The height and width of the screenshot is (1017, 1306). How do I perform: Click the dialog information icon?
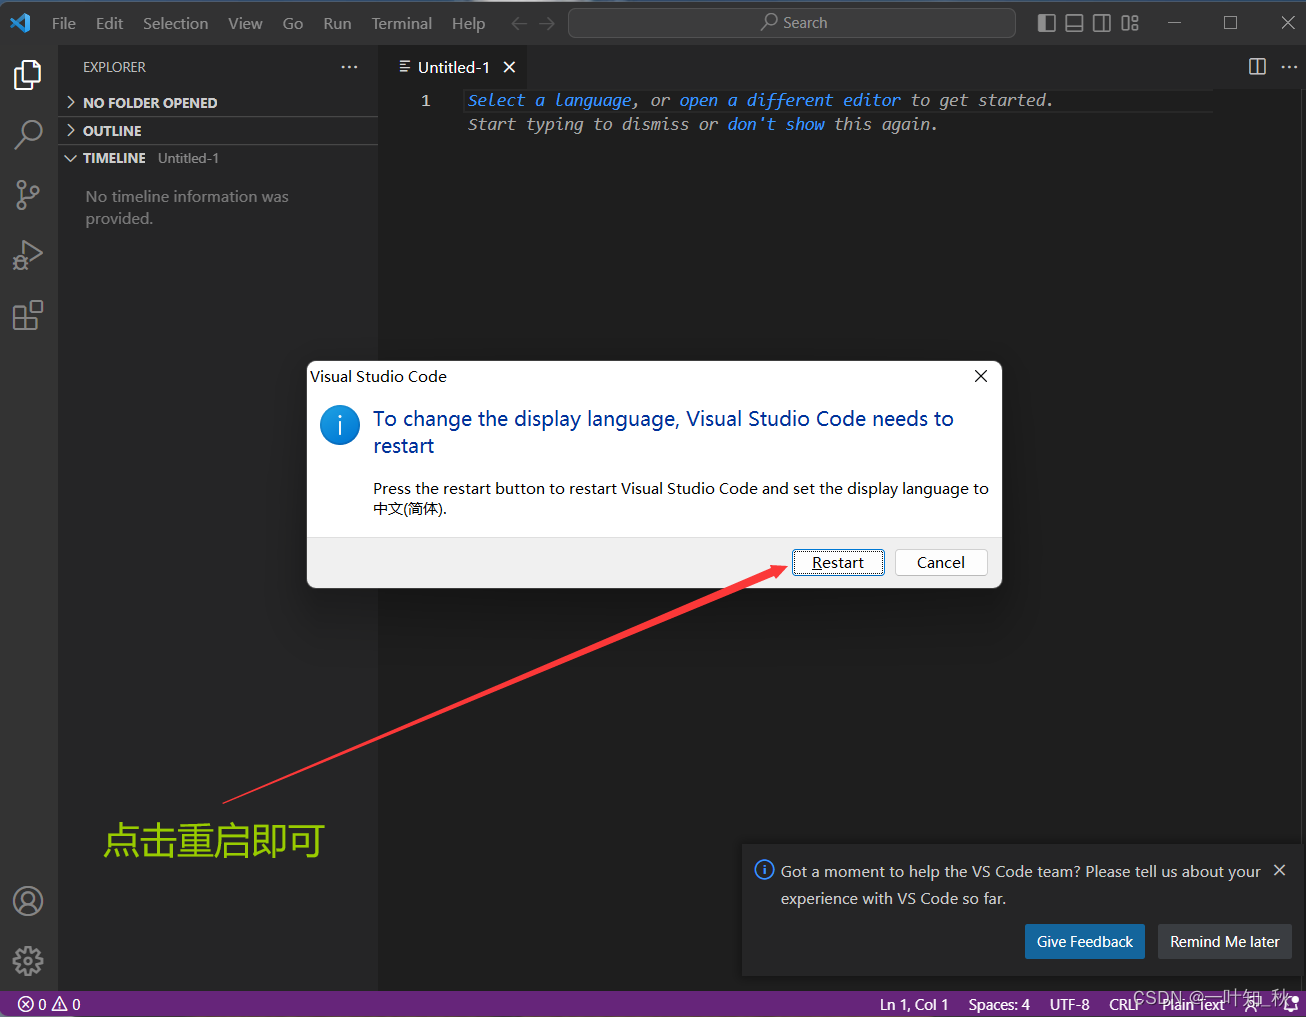point(340,425)
